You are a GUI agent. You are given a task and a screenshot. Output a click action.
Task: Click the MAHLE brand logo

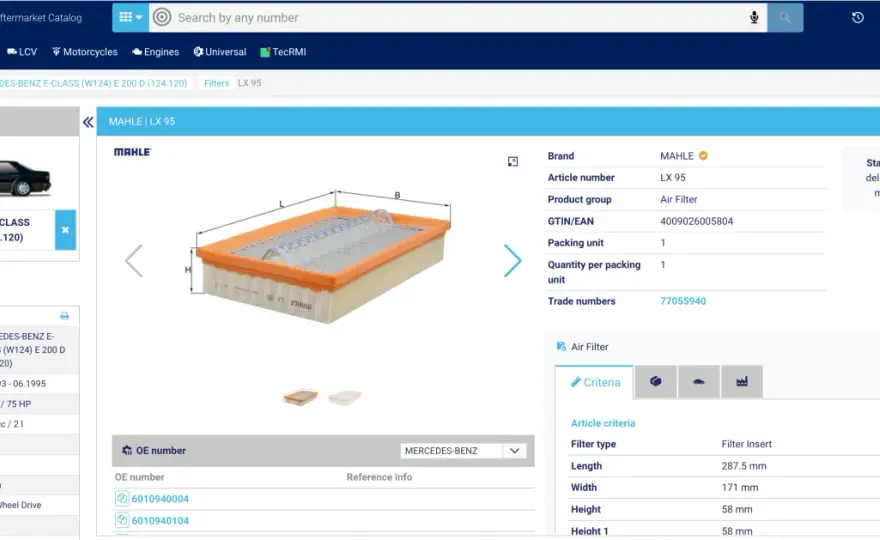pos(132,152)
